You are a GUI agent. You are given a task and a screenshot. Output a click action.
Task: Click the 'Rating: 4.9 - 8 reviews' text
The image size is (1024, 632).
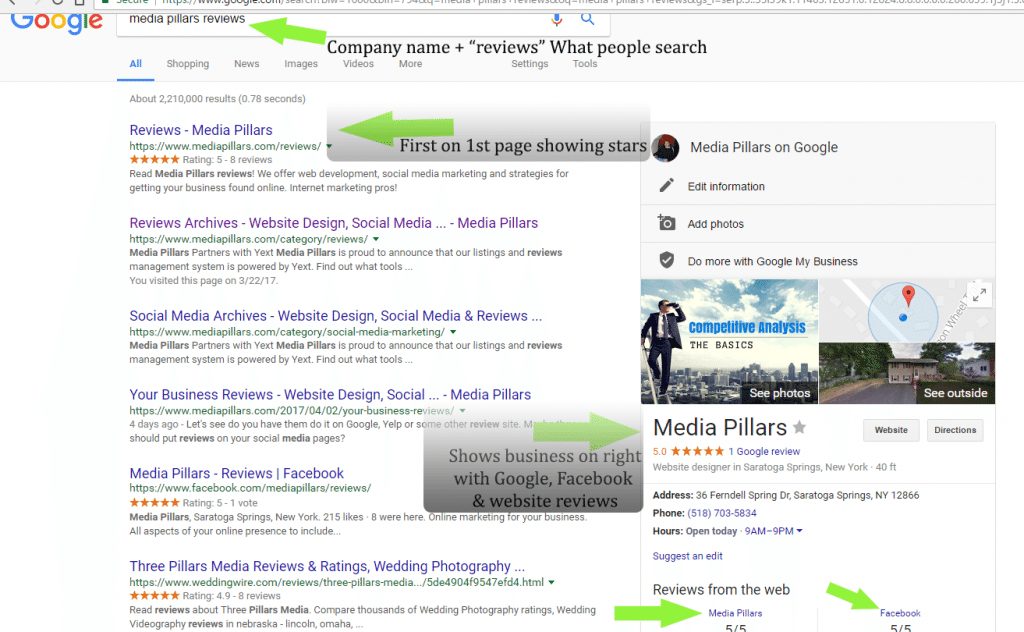[x=231, y=596]
